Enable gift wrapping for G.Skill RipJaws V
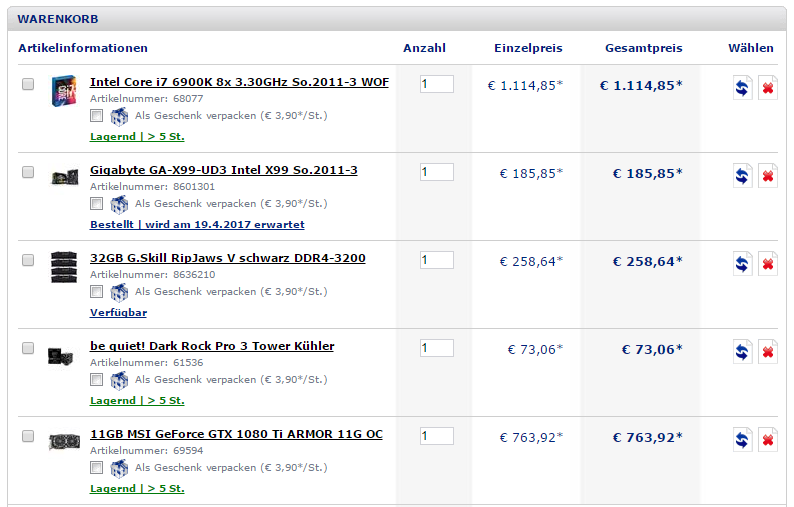This screenshot has width=794, height=507. click(x=96, y=292)
